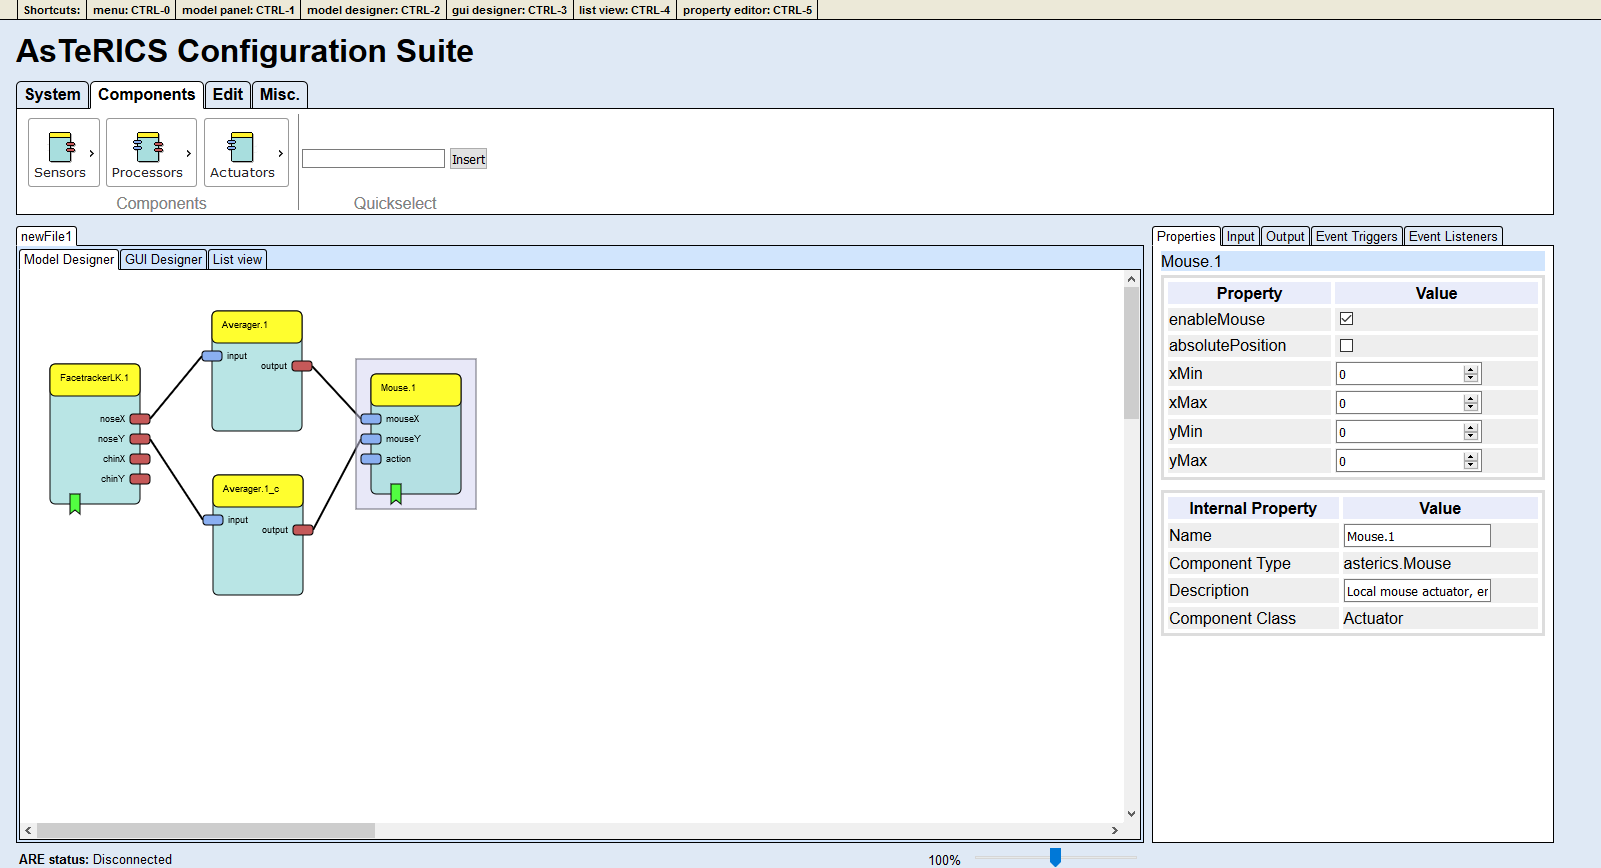The height and width of the screenshot is (868, 1601).
Task: Click Averager.1 output port
Action: (302, 366)
